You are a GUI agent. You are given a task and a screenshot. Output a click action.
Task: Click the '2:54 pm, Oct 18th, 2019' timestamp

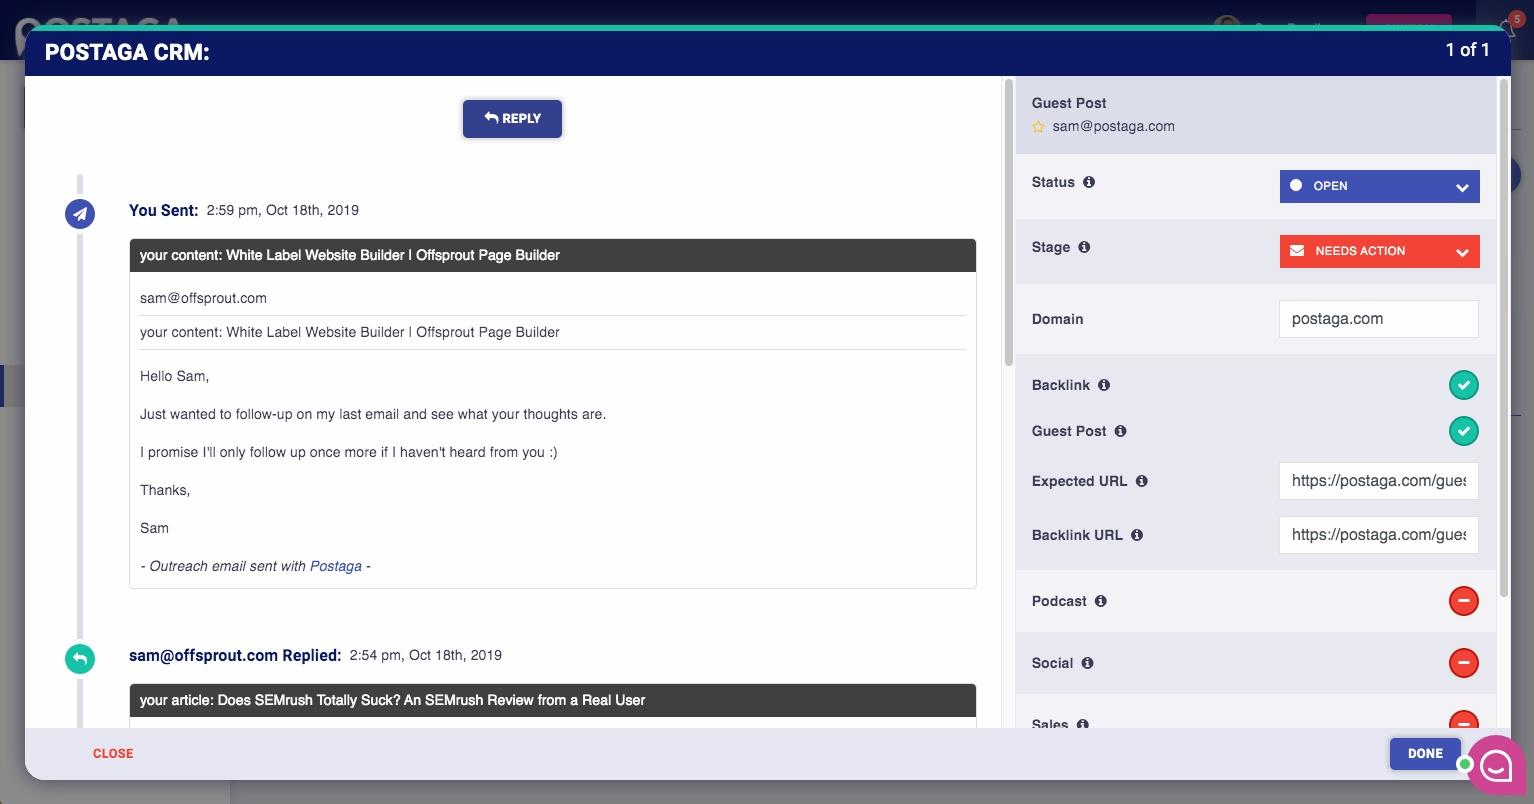[425, 655]
